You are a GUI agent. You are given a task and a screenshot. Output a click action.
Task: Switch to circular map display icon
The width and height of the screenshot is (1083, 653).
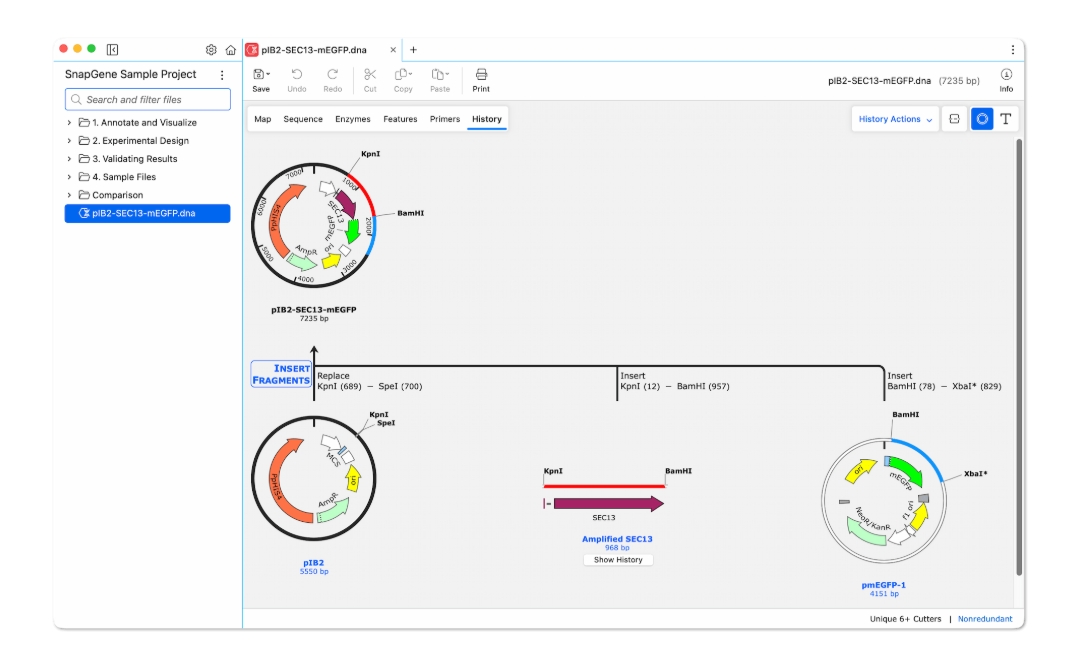(981, 119)
